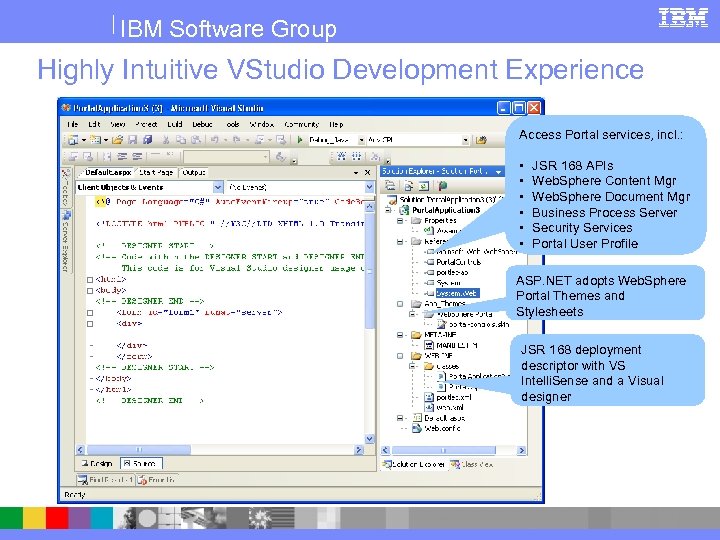Click the New Project toolbar icon
This screenshot has height=540, width=720.
pos(73,140)
